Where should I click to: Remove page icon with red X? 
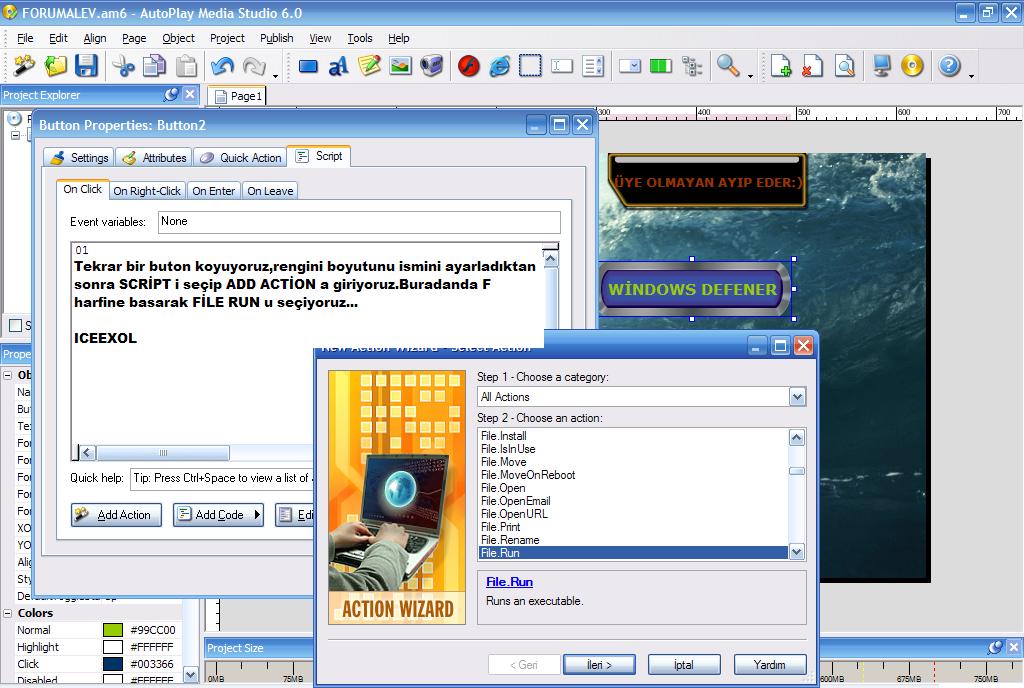click(x=812, y=66)
